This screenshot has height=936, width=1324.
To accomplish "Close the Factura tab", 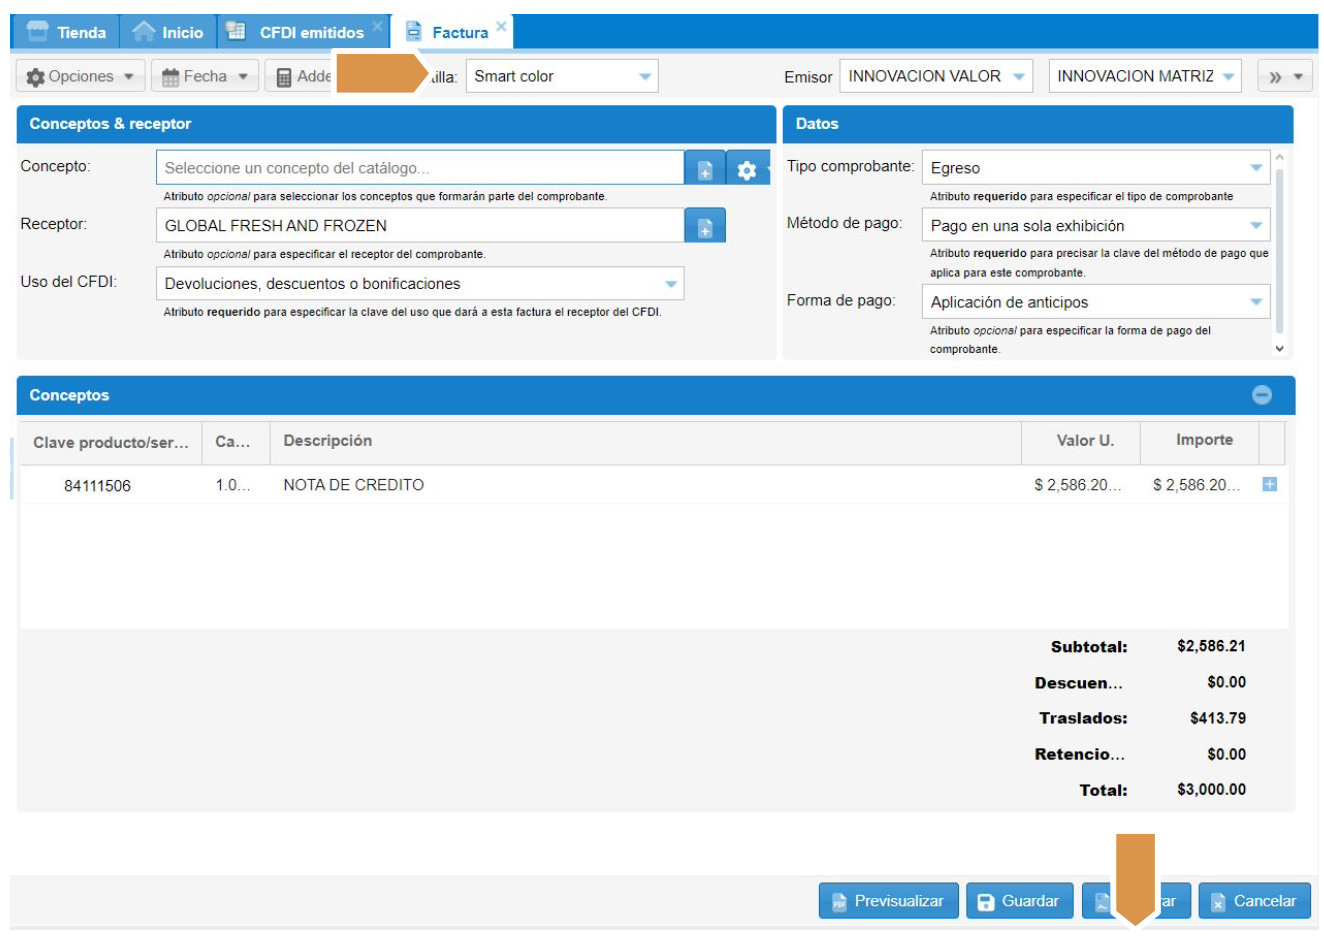I will (502, 26).
